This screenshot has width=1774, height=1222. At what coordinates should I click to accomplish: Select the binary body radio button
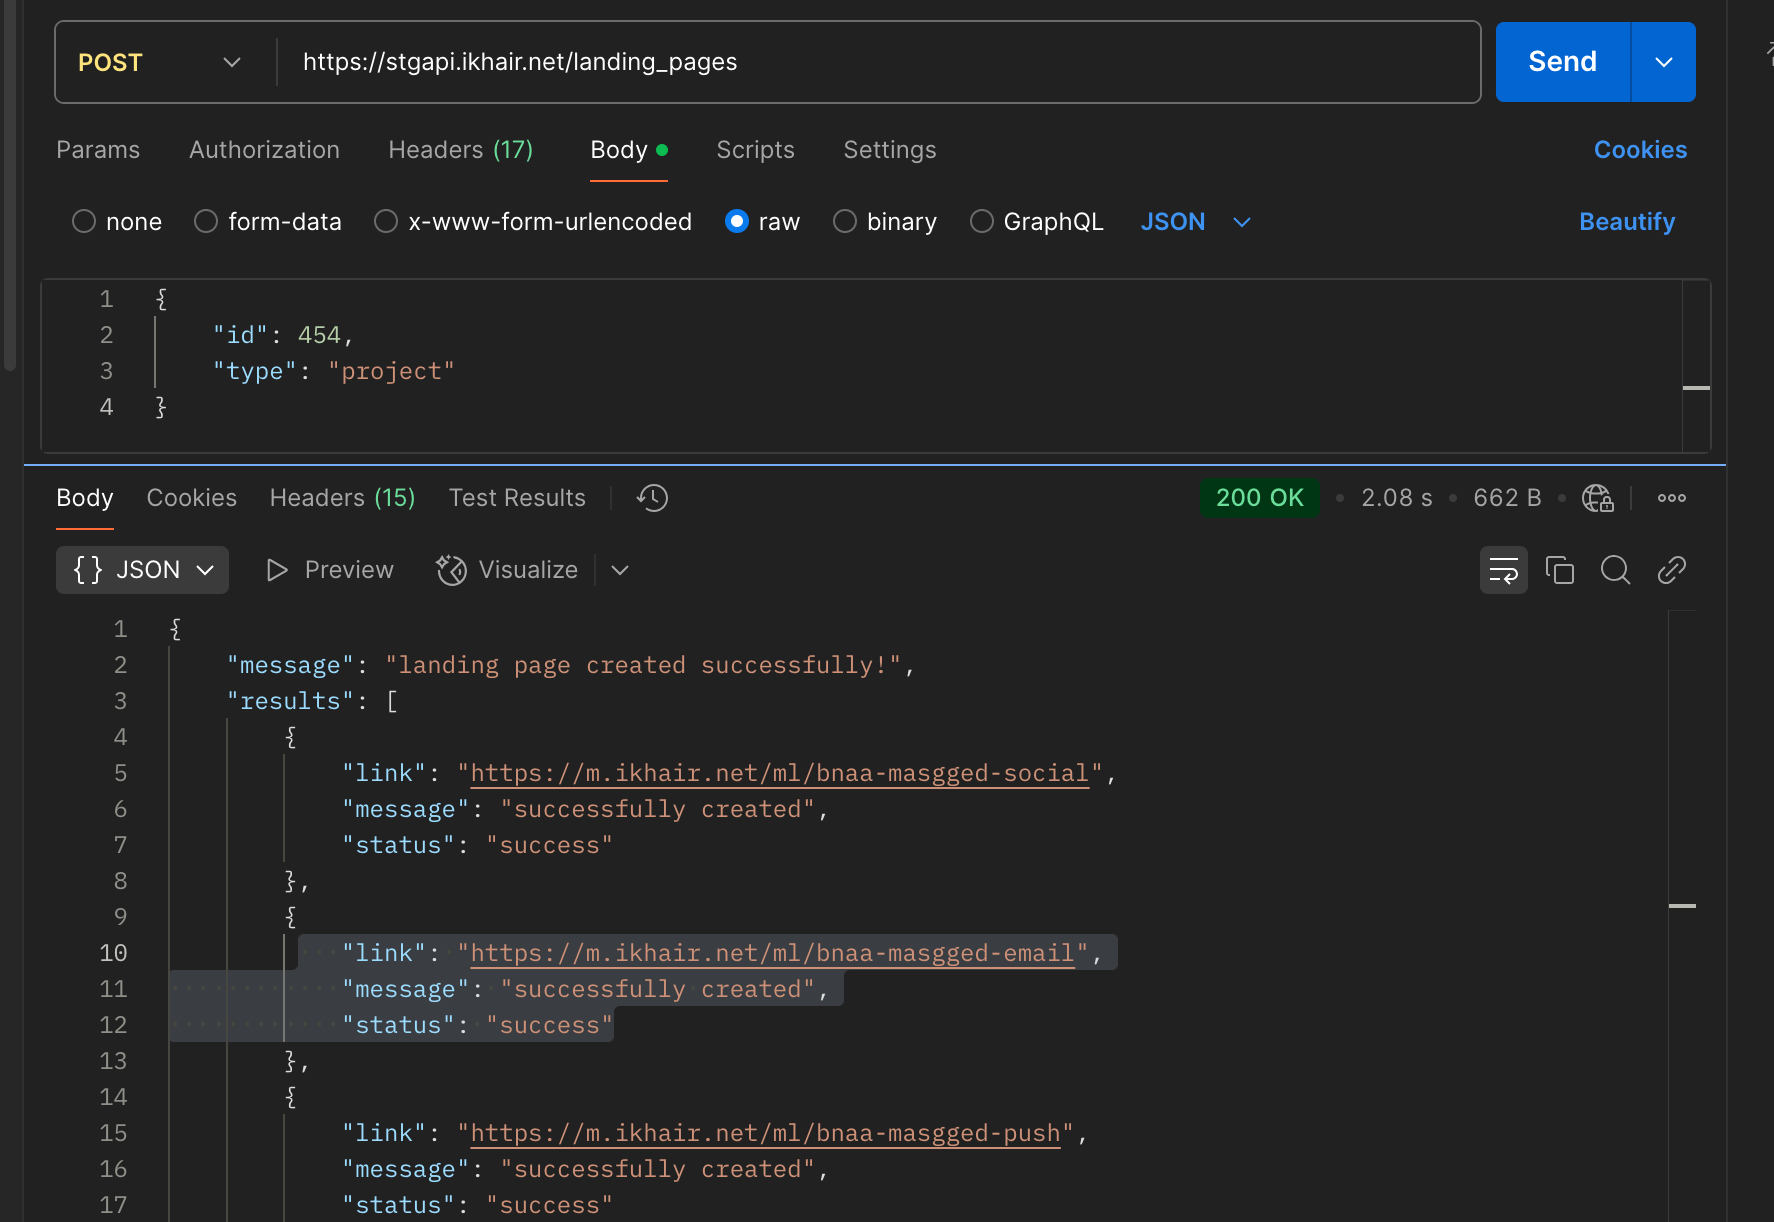coord(845,221)
